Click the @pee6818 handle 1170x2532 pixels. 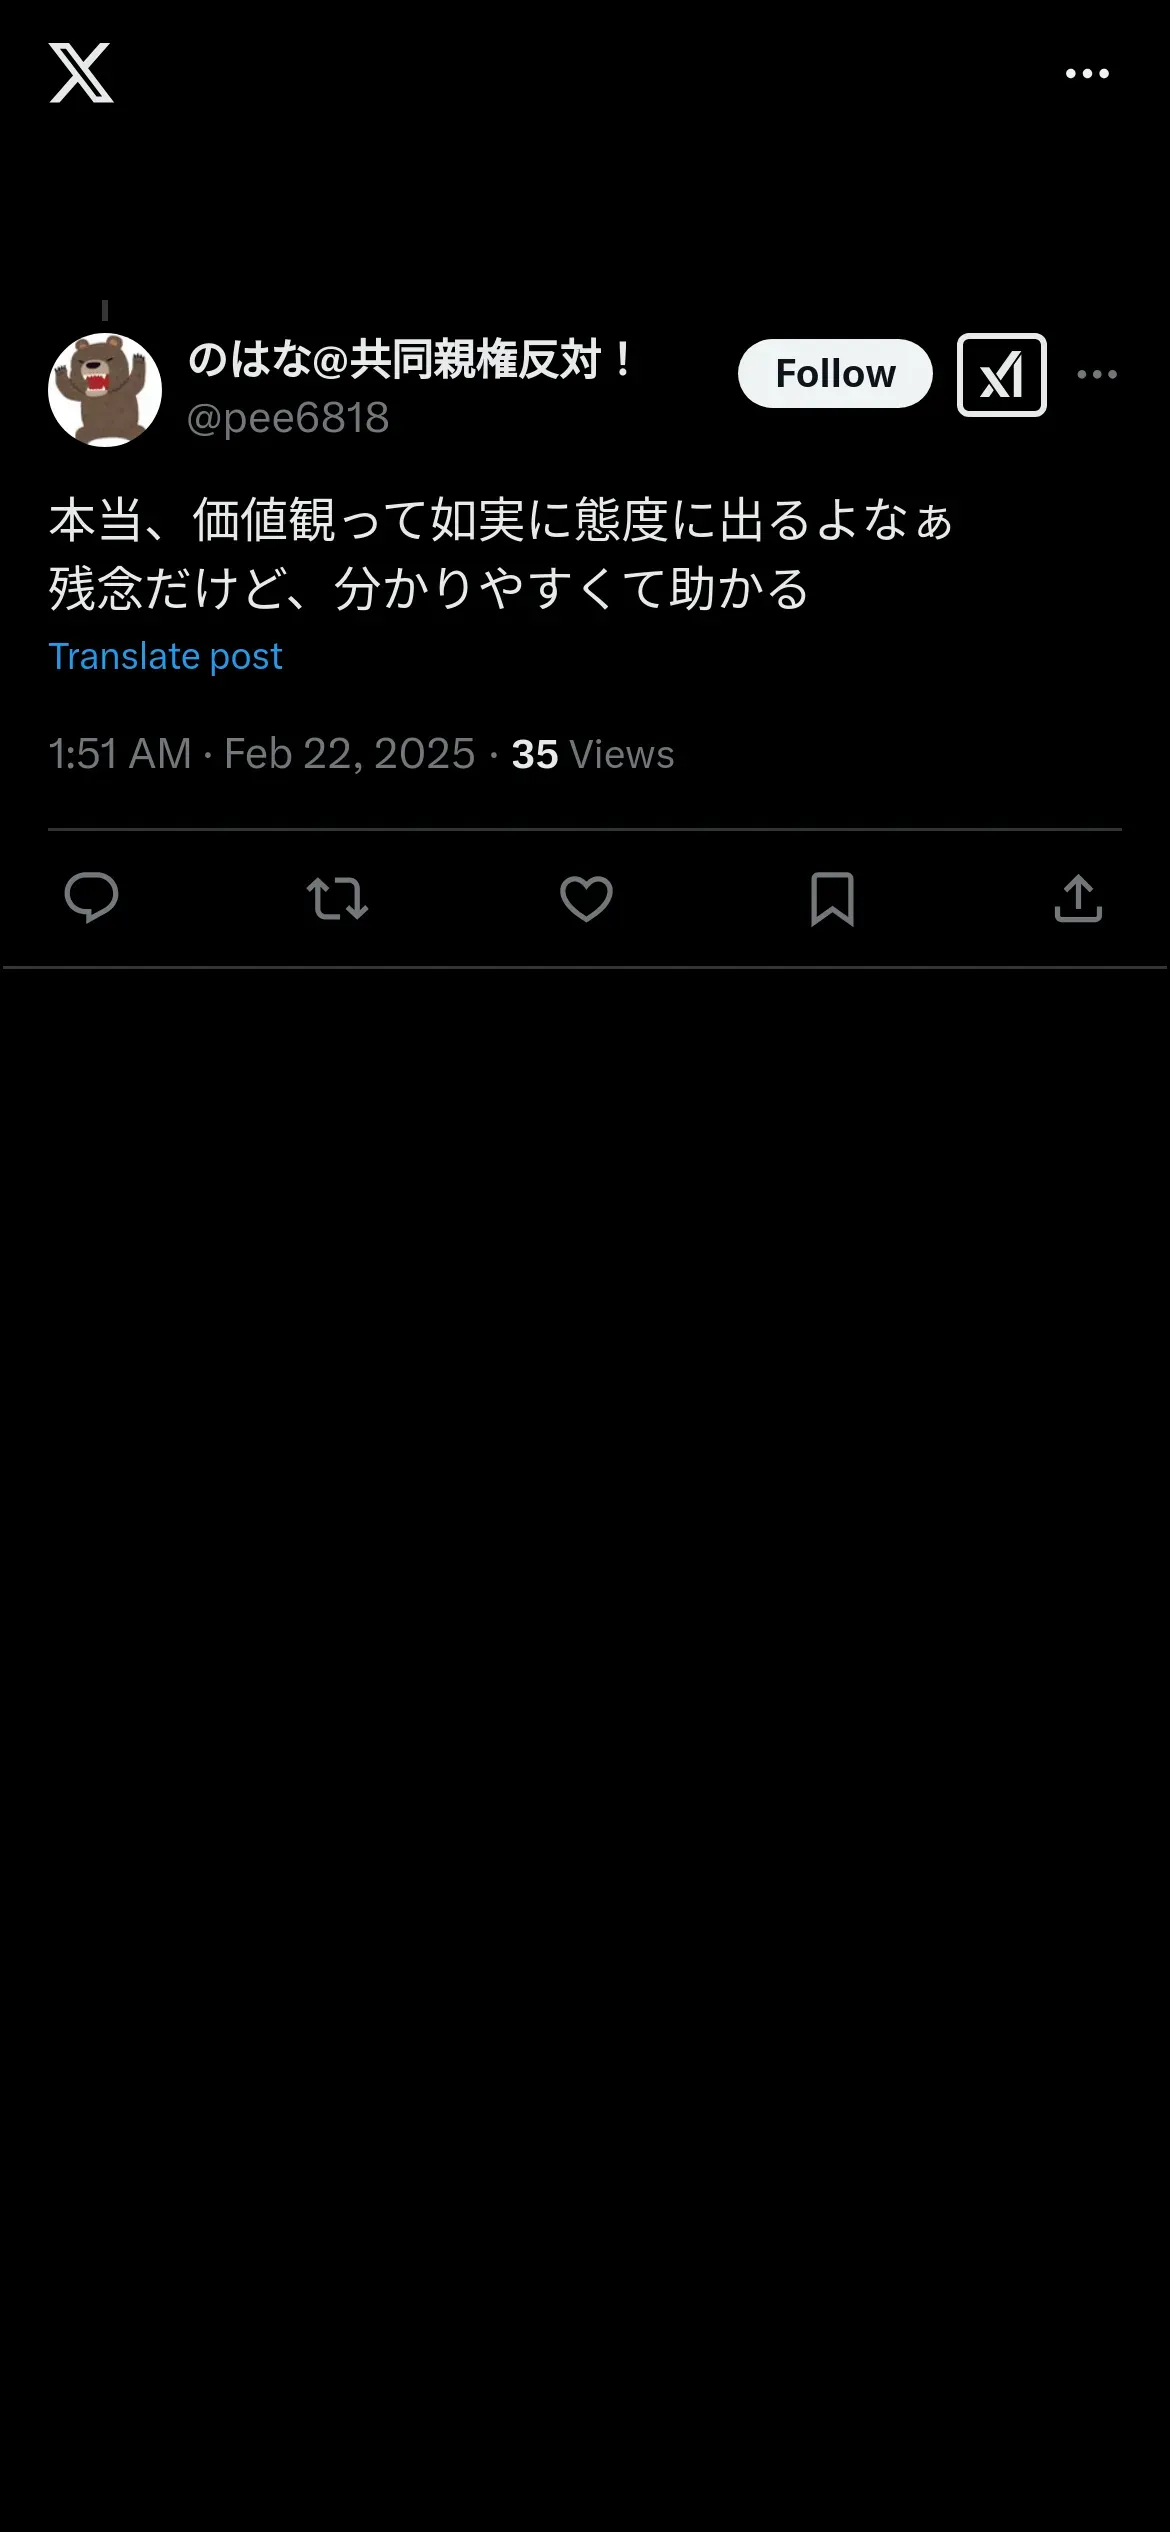[x=288, y=418]
